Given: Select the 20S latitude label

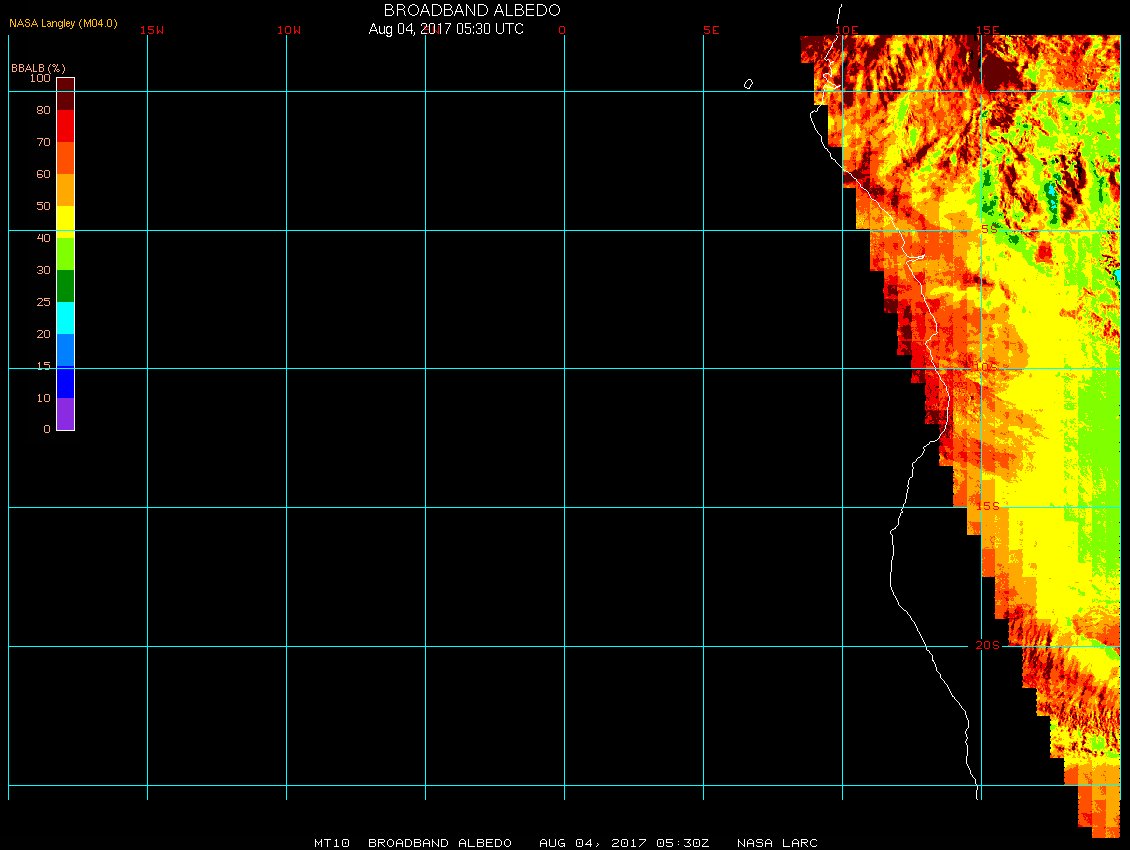Looking at the screenshot, I should pyautogui.click(x=987, y=645).
